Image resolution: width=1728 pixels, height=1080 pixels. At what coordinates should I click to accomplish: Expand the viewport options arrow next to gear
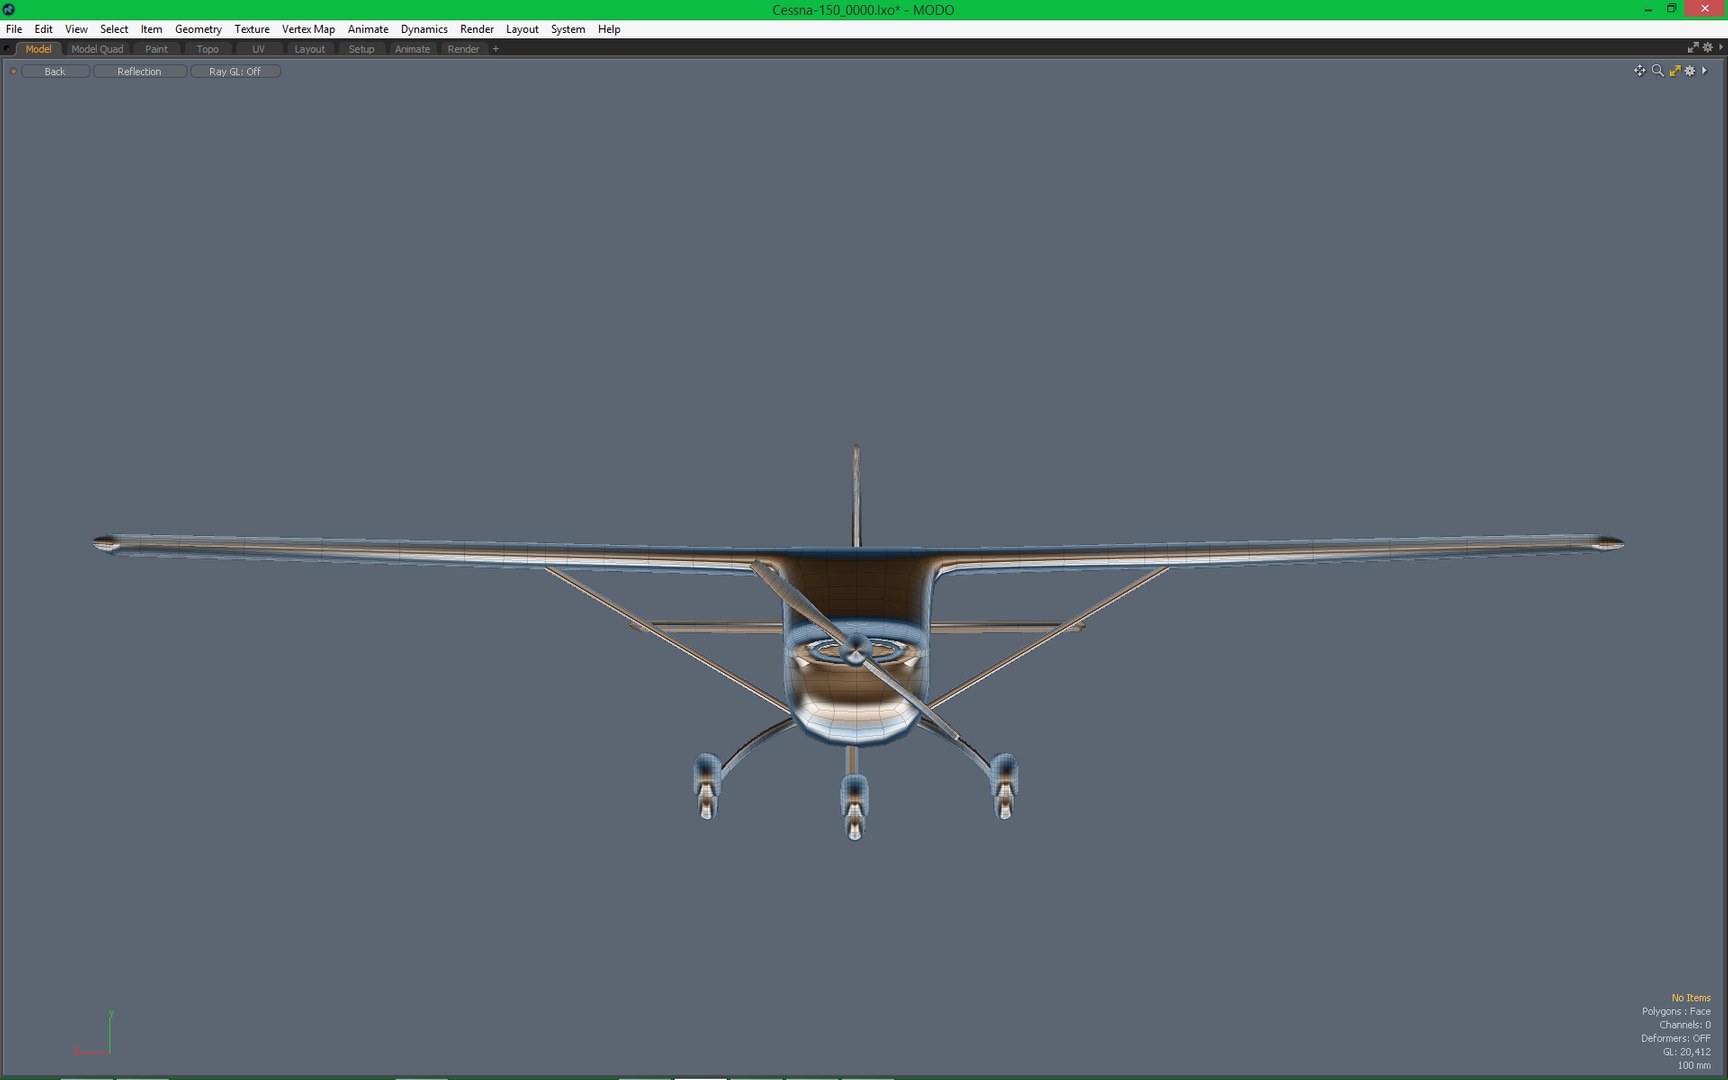tap(1705, 71)
